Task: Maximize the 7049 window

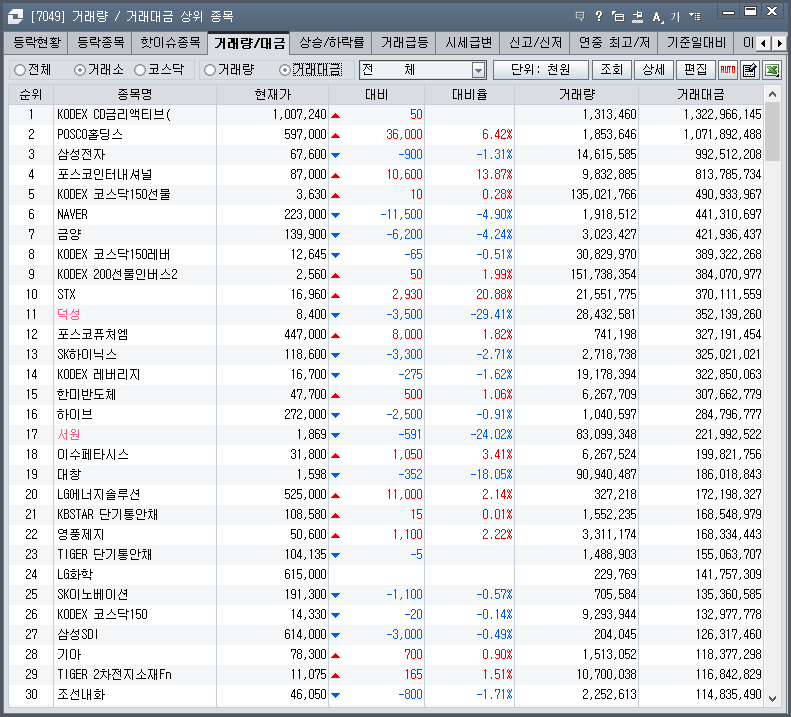Action: (751, 12)
